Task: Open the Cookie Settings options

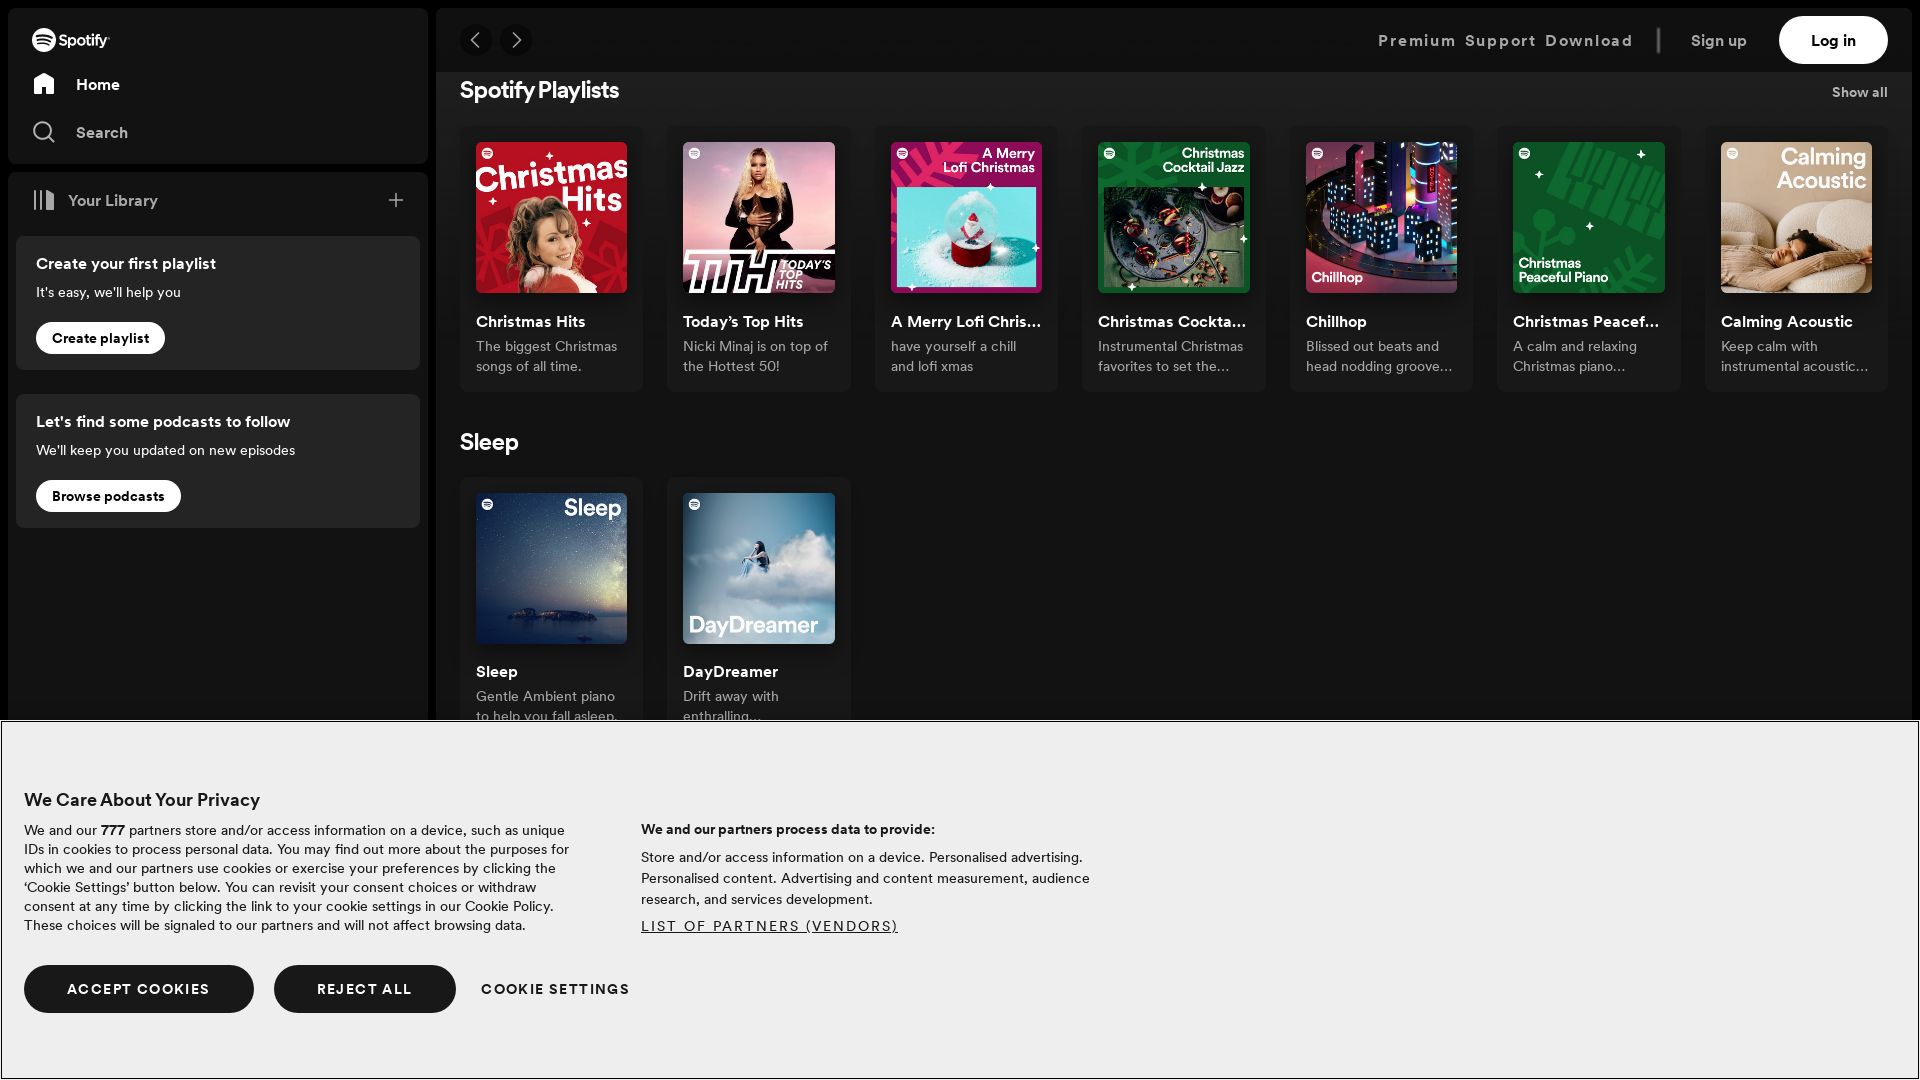Action: pos(555,988)
